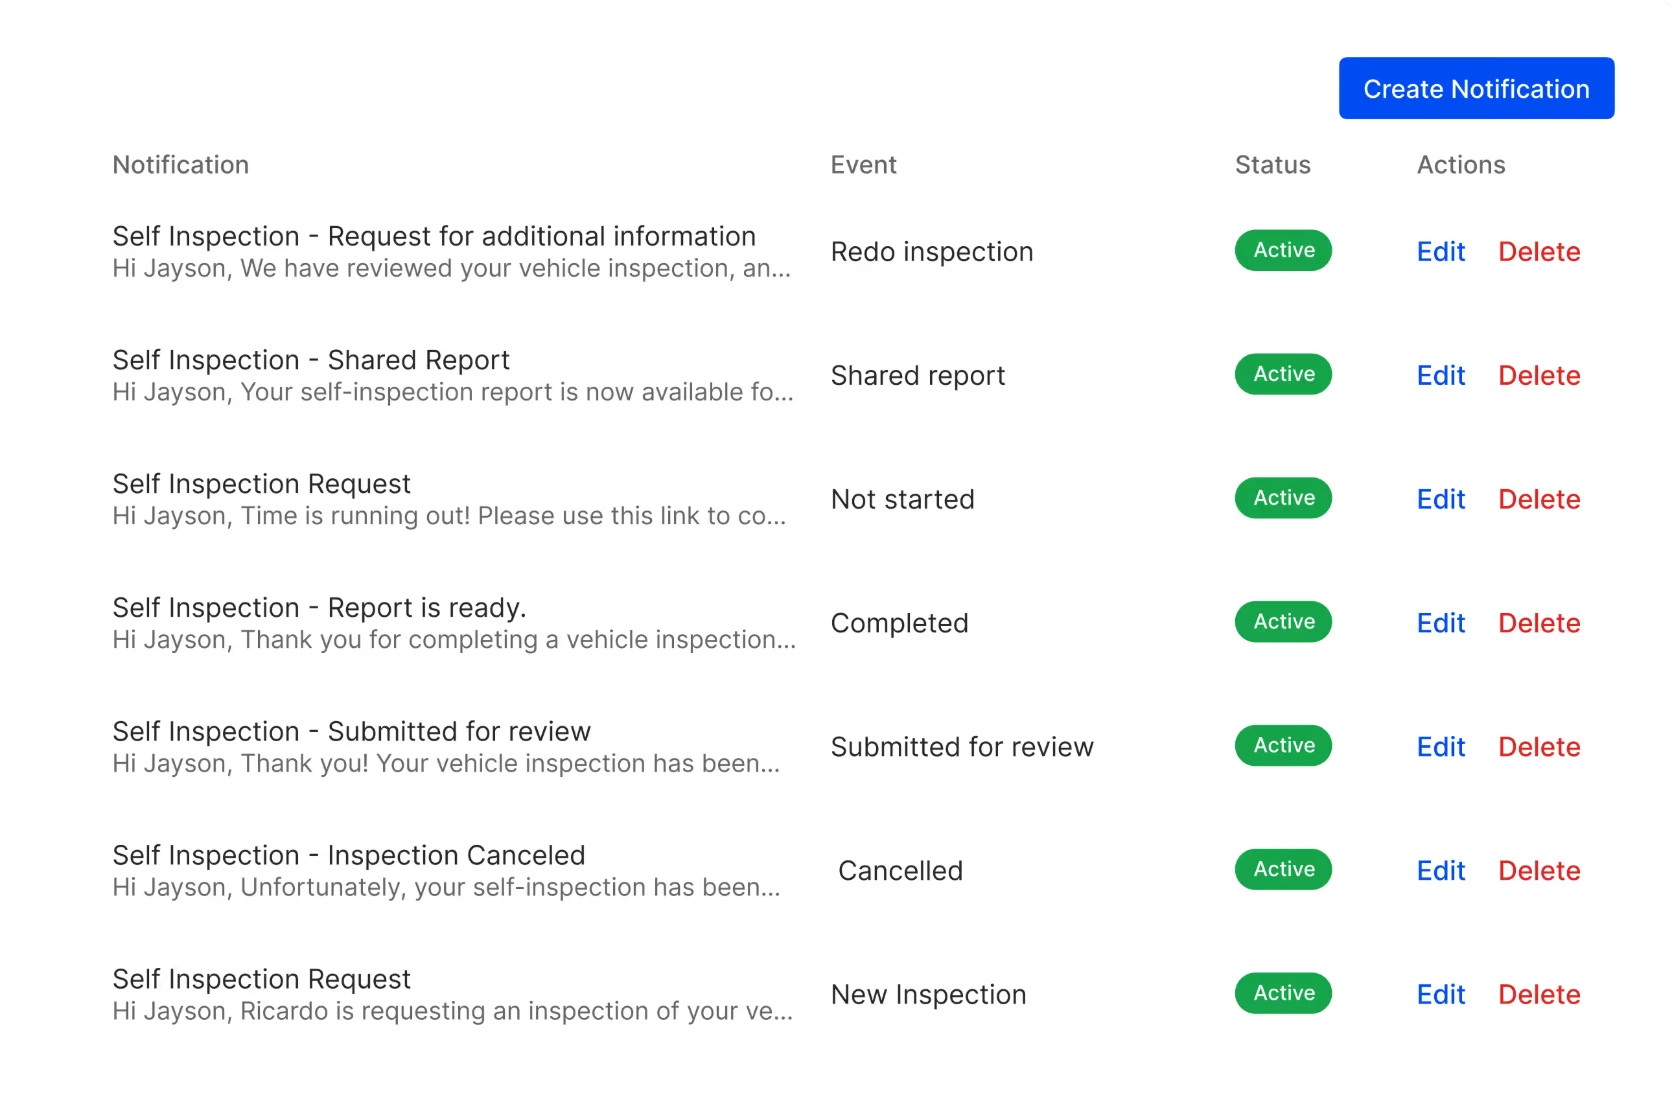Select 'Self Inspection - Shared Report' title

click(311, 360)
